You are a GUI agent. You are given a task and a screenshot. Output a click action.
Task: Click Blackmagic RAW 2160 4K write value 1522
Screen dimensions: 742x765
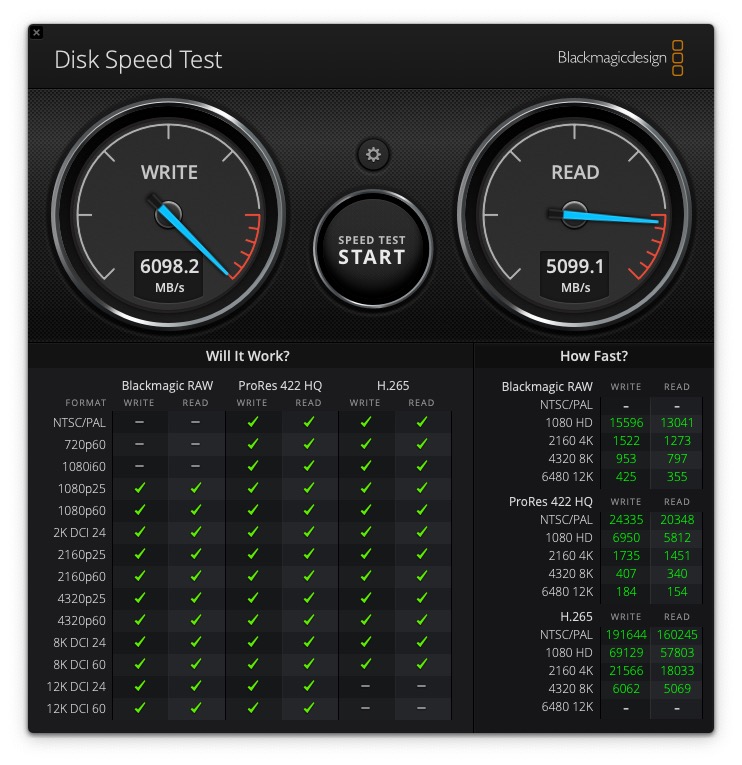coord(626,441)
